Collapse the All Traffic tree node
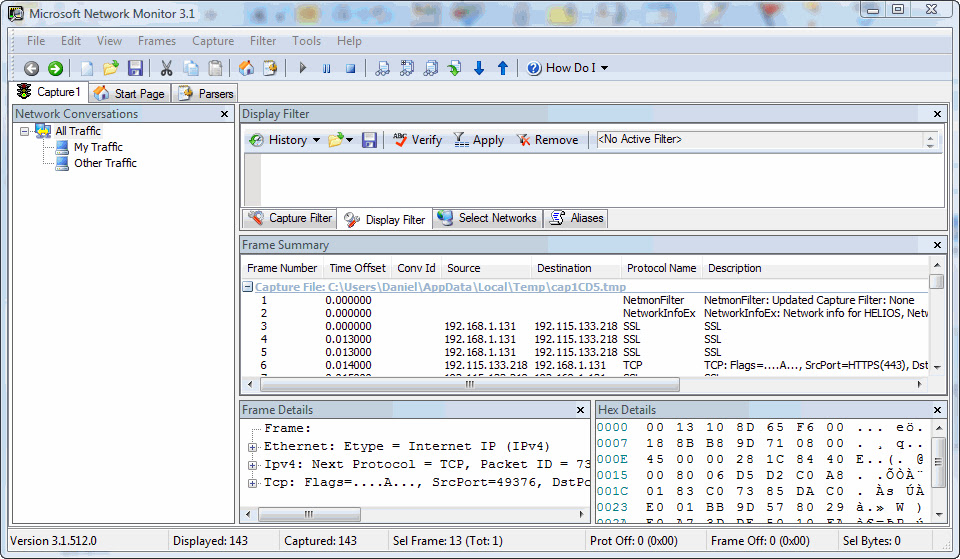 pyautogui.click(x=24, y=131)
